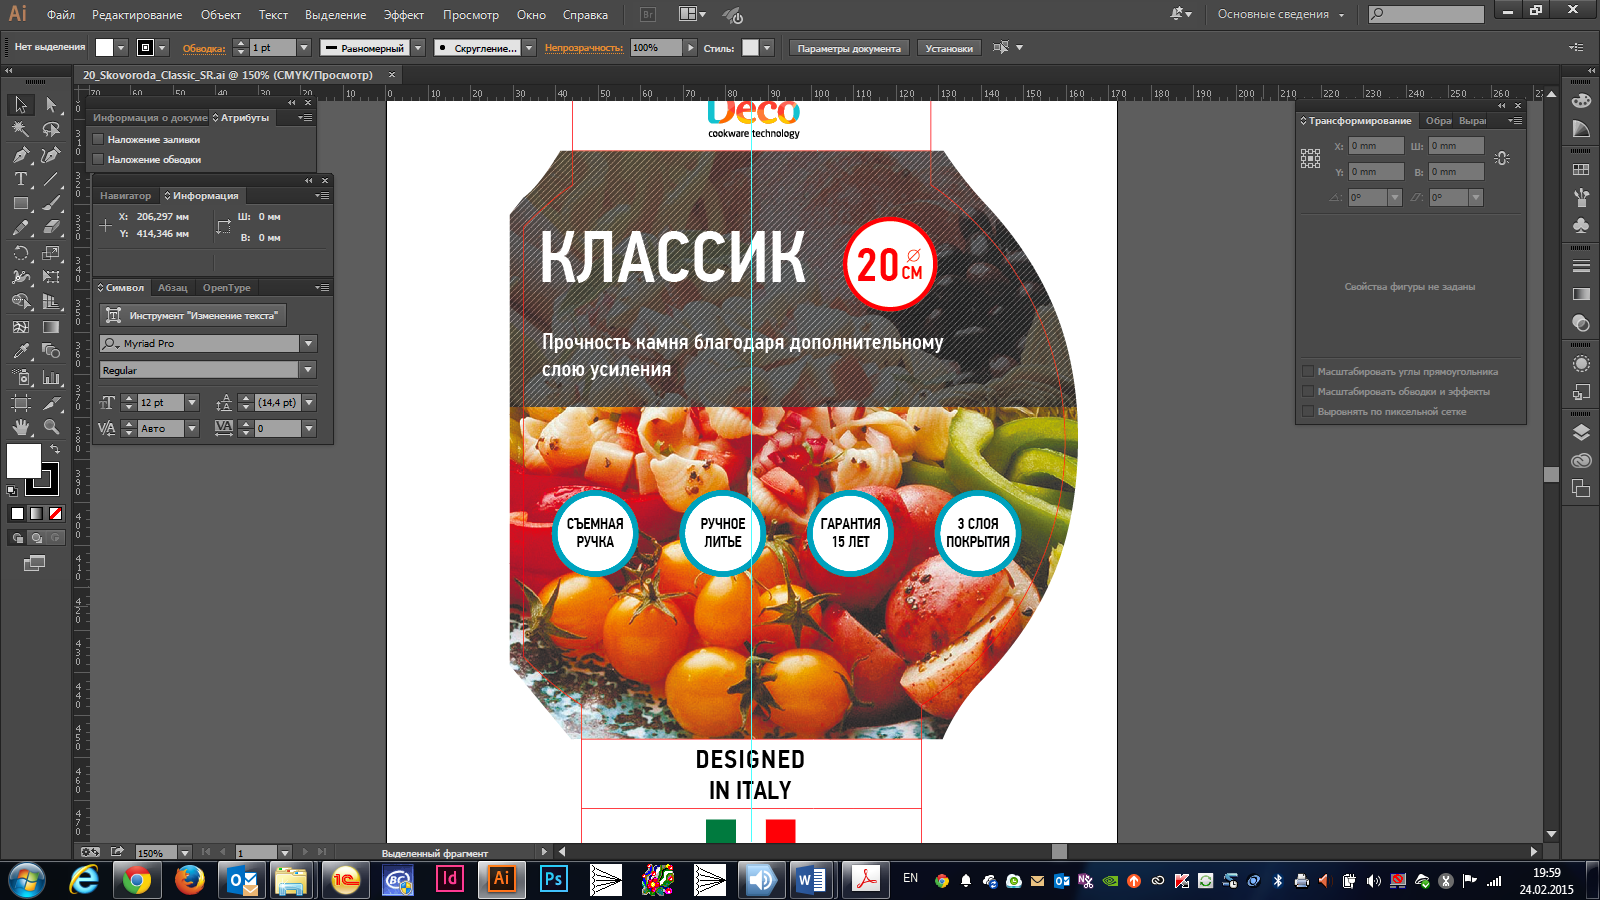
Task: Choose the Zoom magnifier tool
Action: pos(51,427)
